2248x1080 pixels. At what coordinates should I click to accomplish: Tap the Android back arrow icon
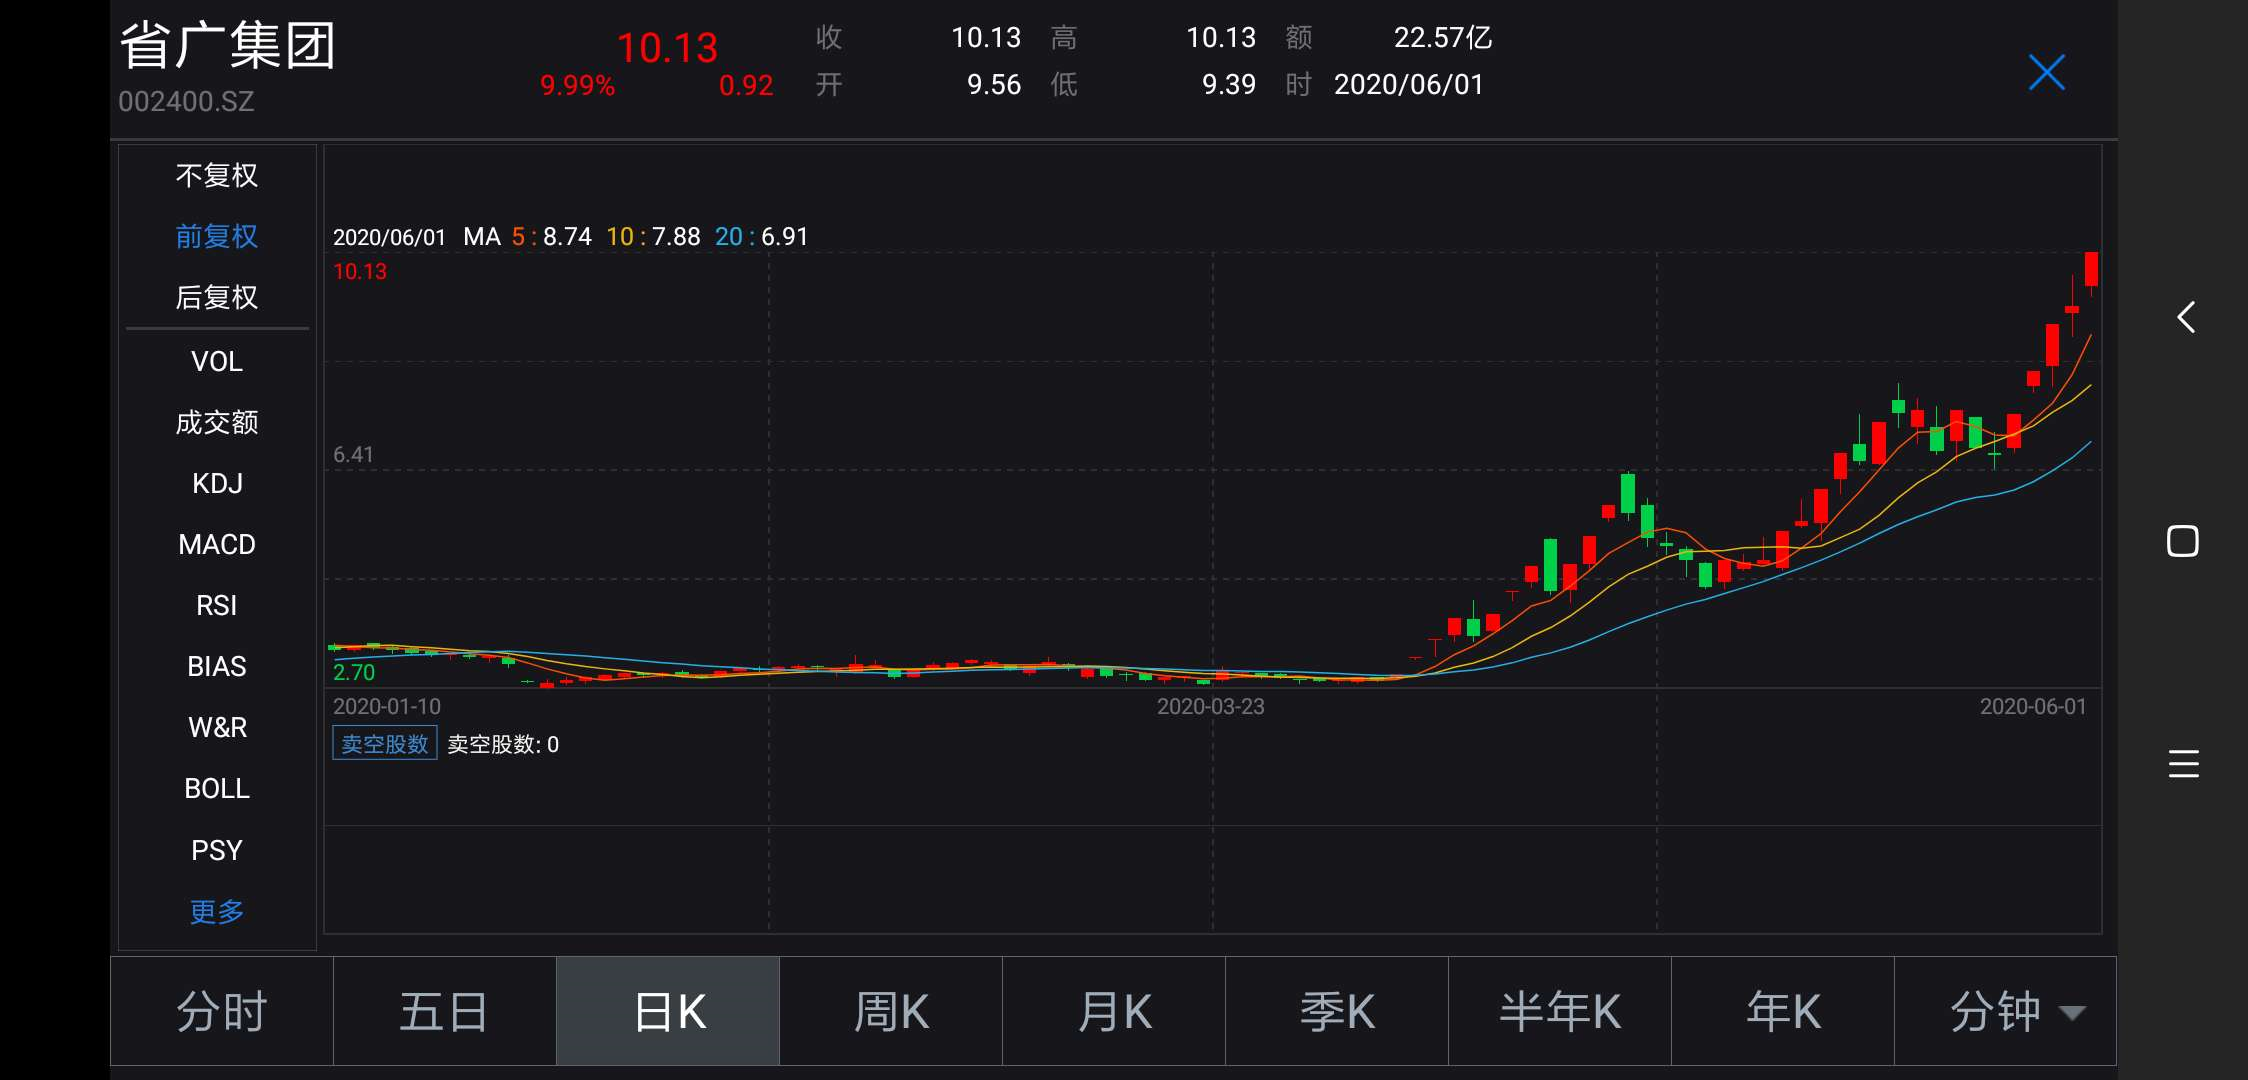[2186, 317]
